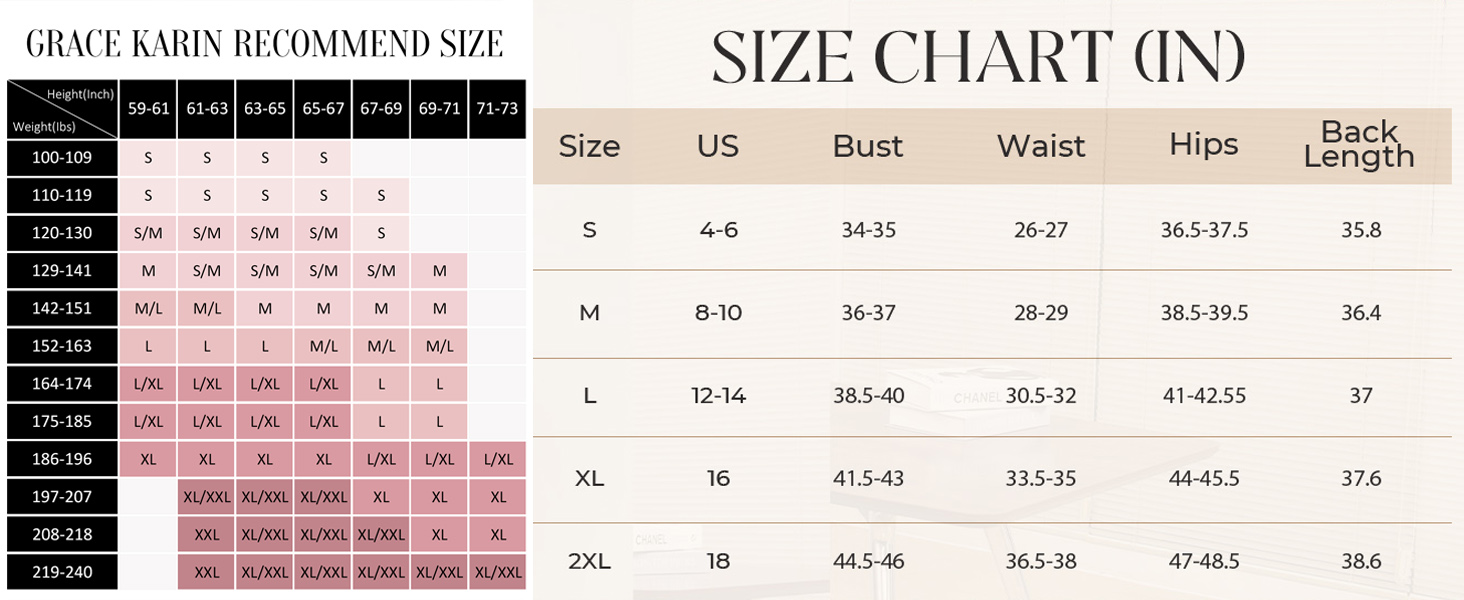Click the 36-37 bust measurement
Screen dimensions: 1464x600
(868, 313)
